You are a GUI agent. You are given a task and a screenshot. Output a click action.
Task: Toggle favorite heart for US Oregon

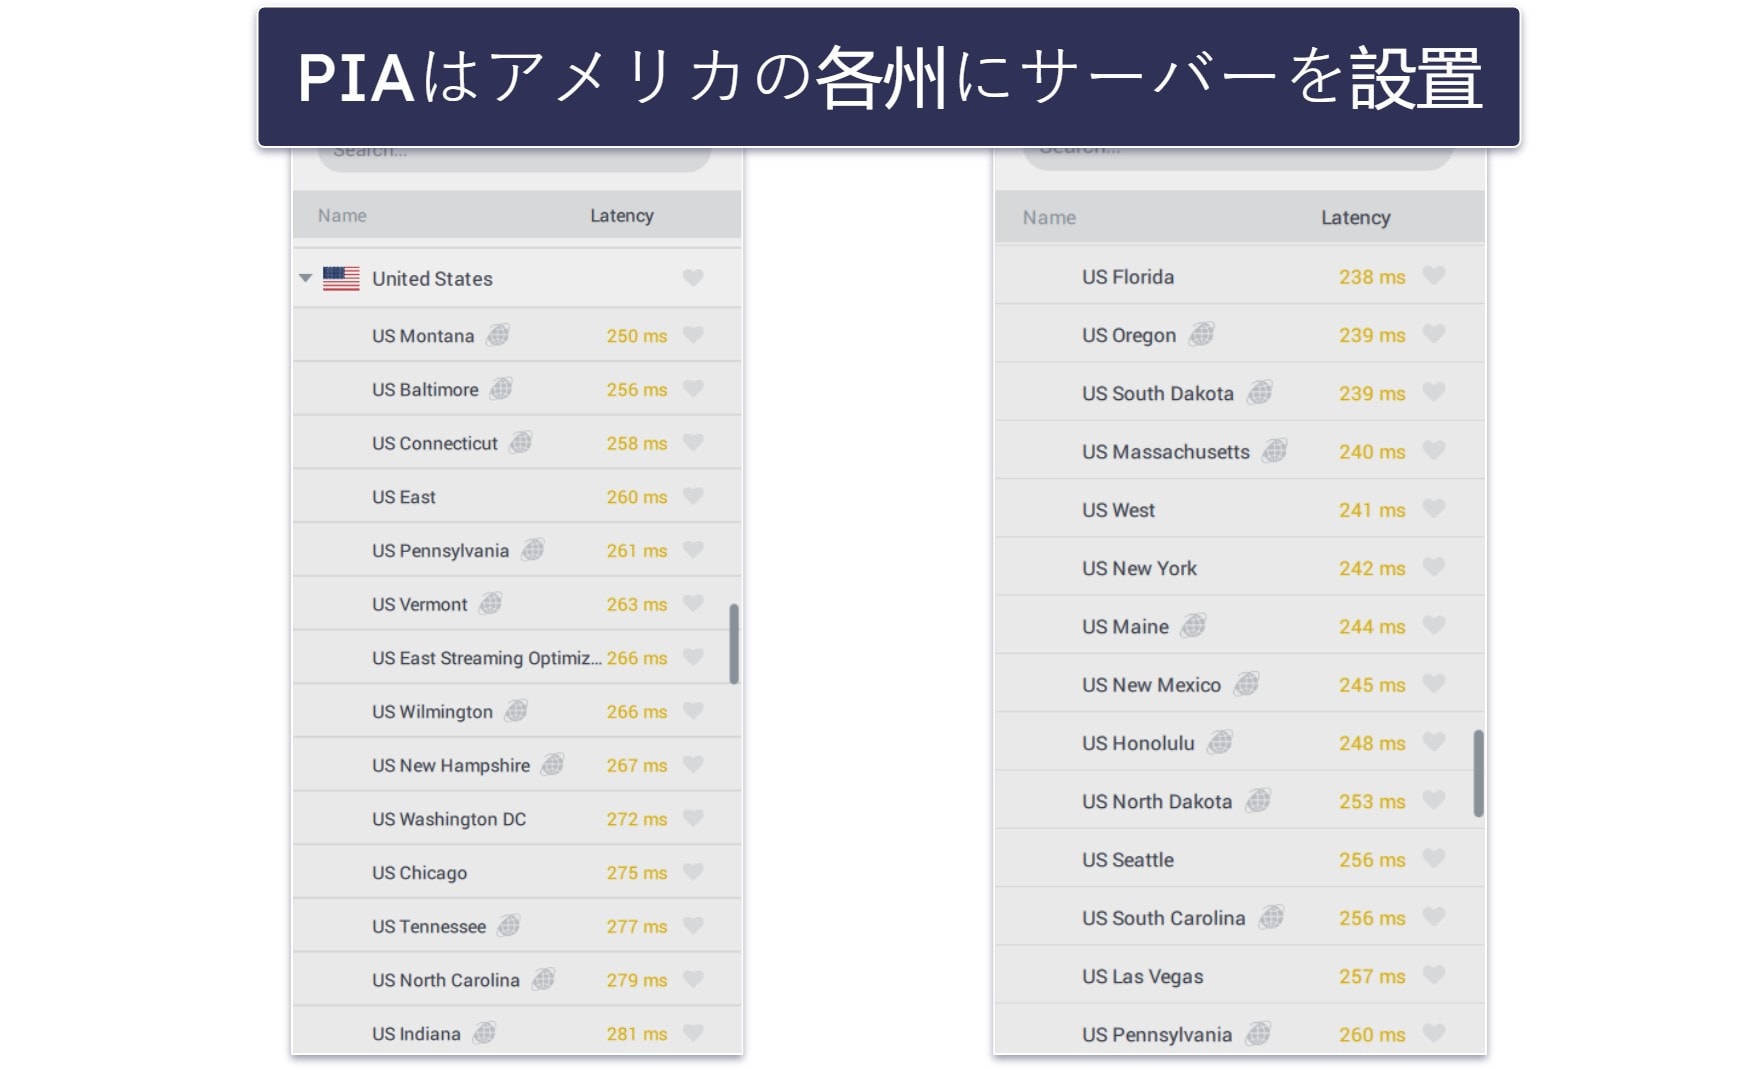[x=1434, y=334]
